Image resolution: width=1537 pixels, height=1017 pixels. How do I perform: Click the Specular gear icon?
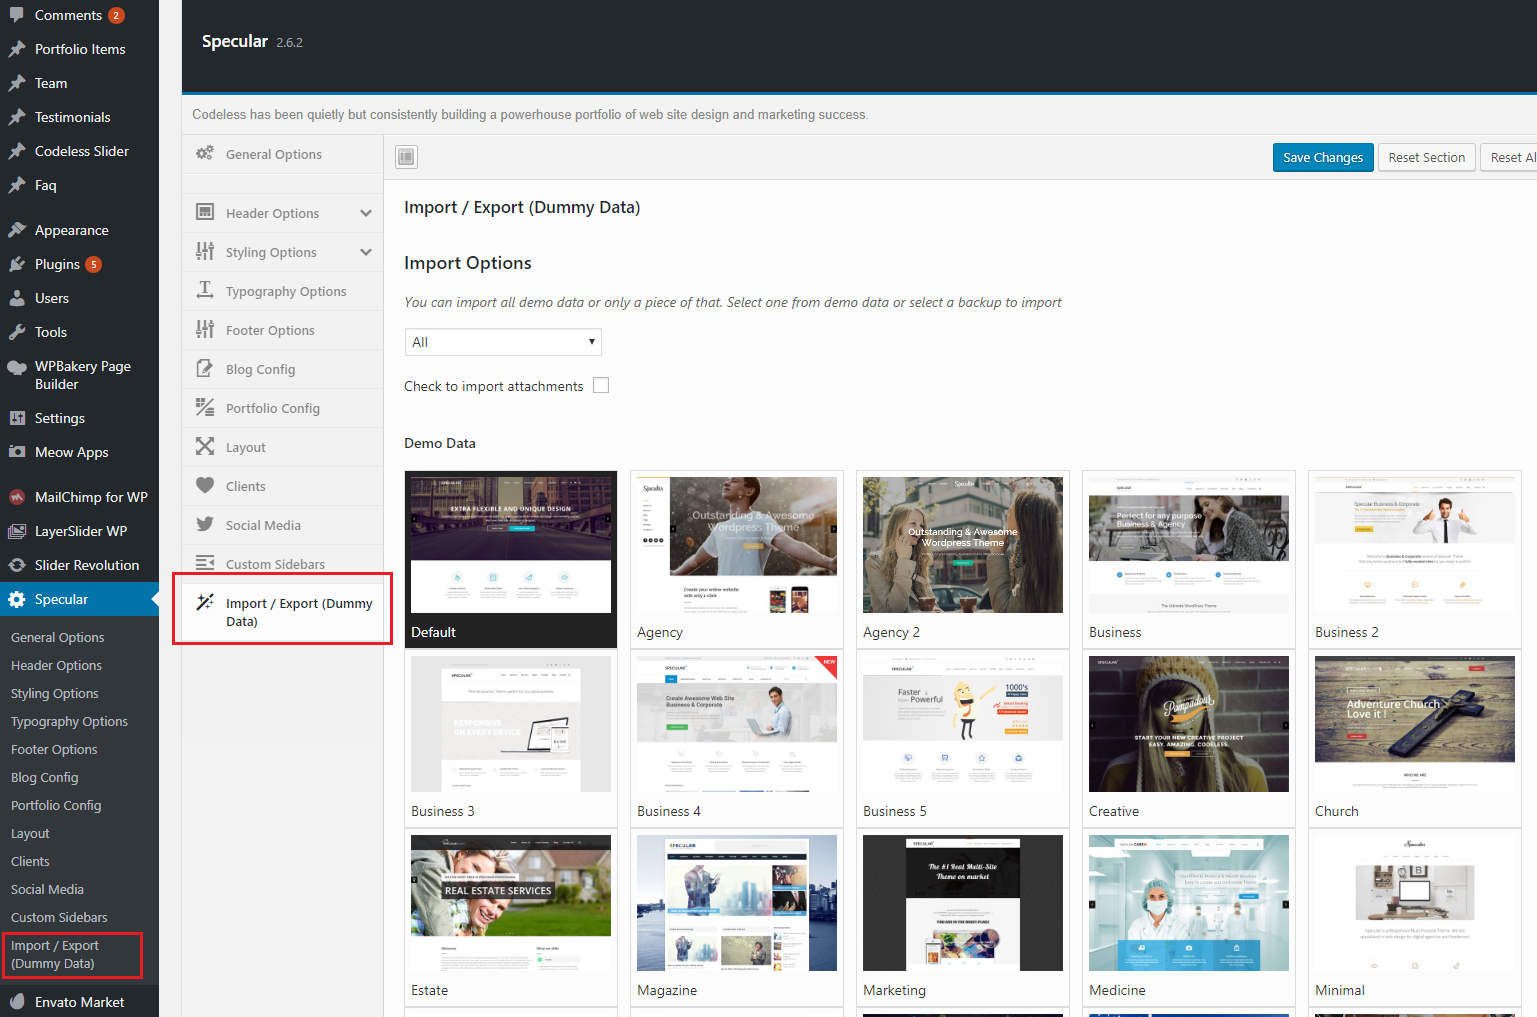17,599
